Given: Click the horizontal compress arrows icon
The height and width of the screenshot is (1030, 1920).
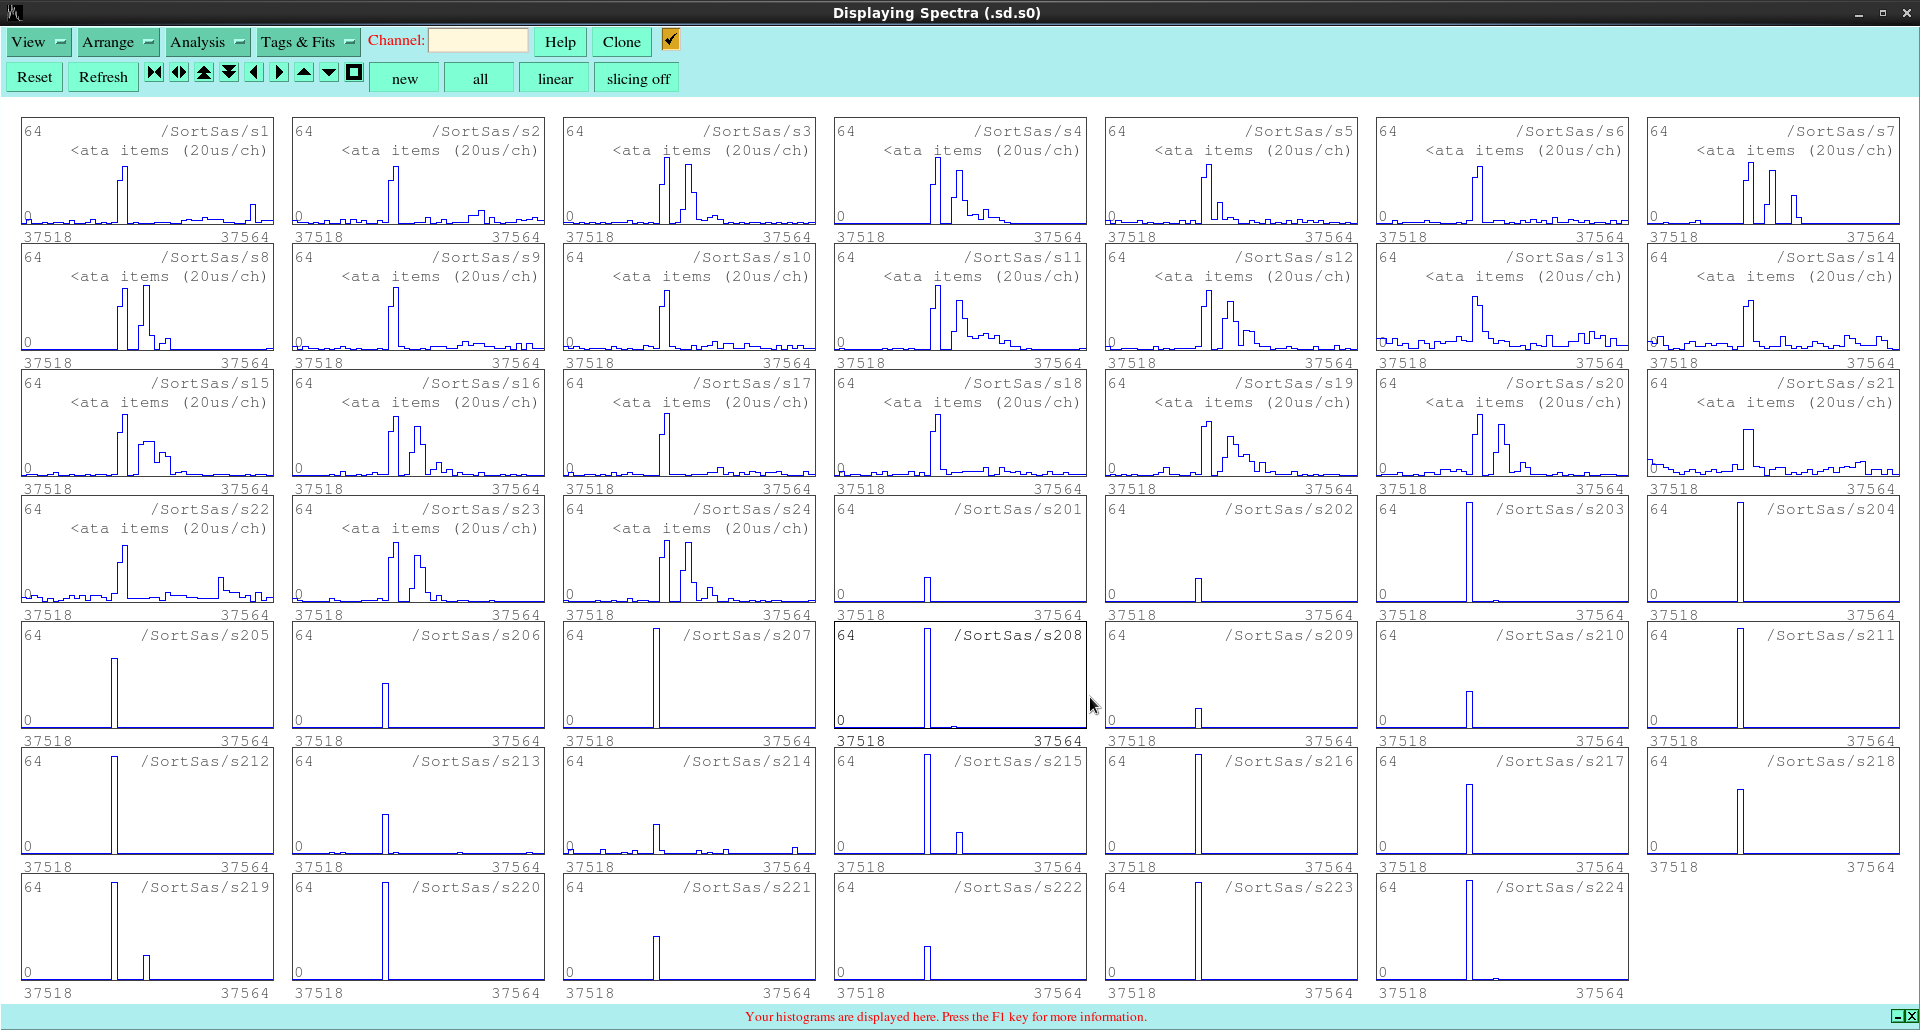Looking at the screenshot, I should pos(154,72).
